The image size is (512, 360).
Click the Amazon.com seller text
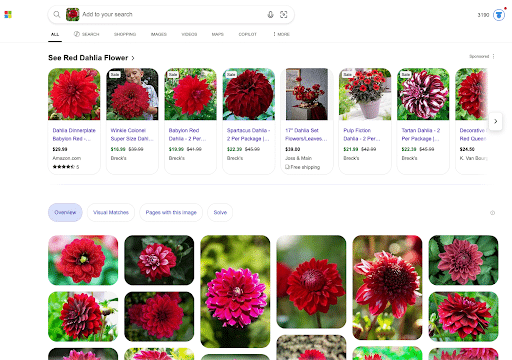click(67, 158)
